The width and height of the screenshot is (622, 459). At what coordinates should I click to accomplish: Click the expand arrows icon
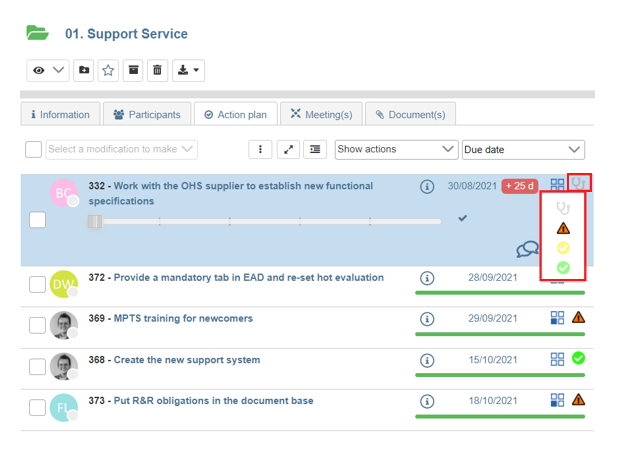(288, 149)
